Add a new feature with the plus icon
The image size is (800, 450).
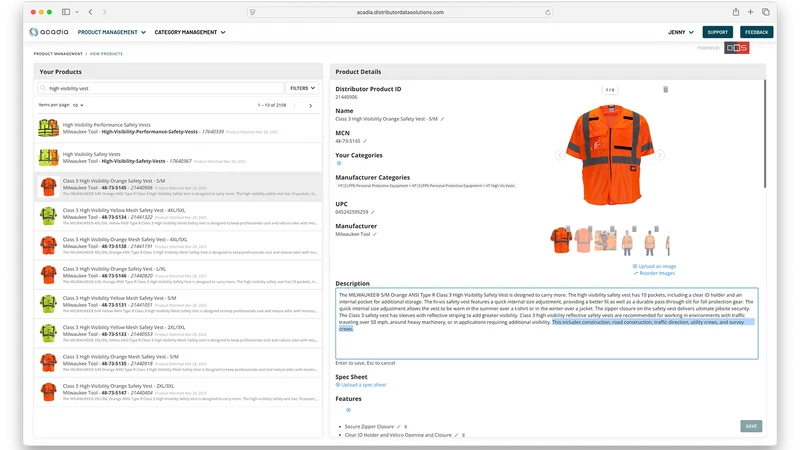348,410
